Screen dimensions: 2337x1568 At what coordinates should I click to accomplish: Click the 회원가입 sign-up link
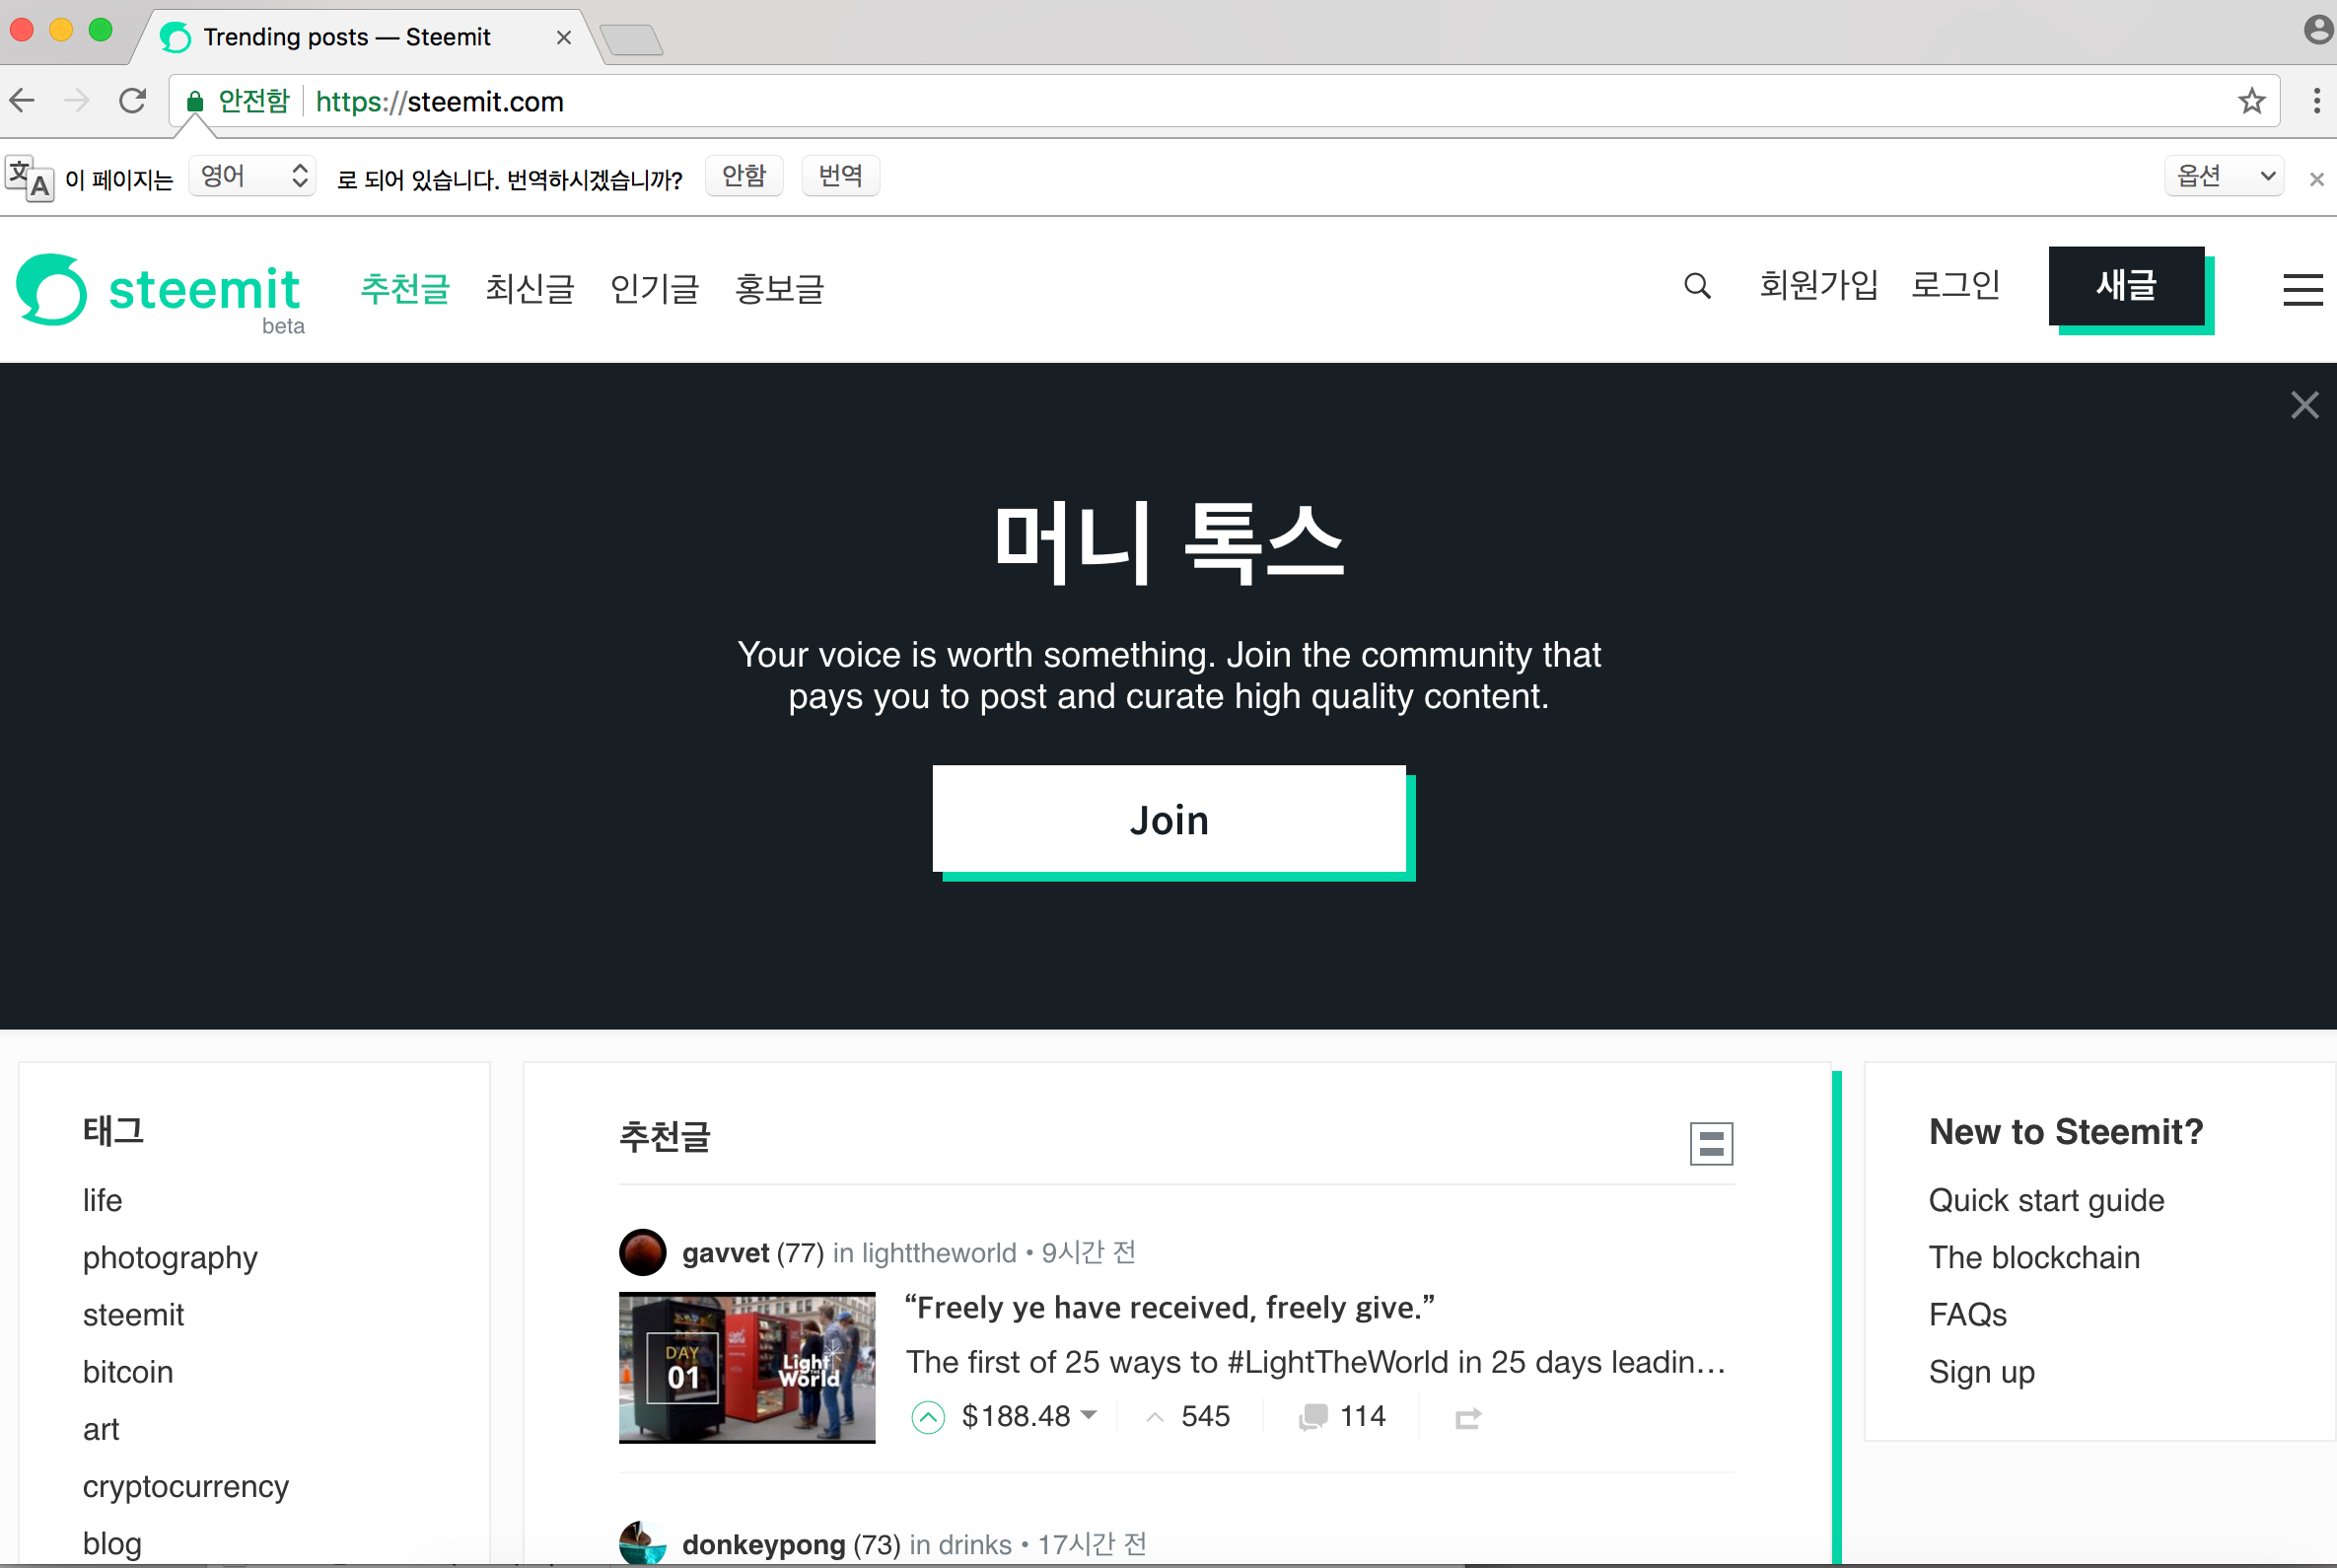pyautogui.click(x=1818, y=286)
